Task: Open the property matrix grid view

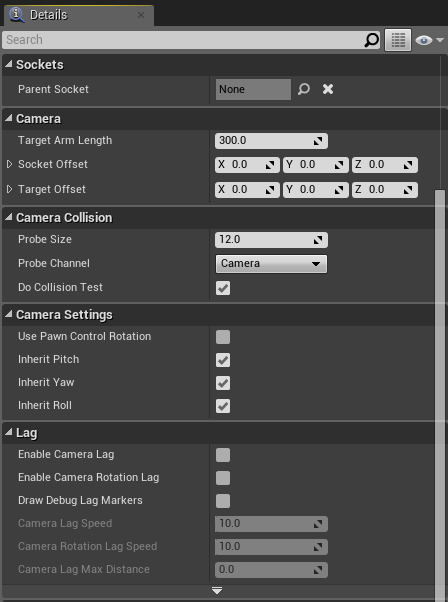Action: point(398,40)
